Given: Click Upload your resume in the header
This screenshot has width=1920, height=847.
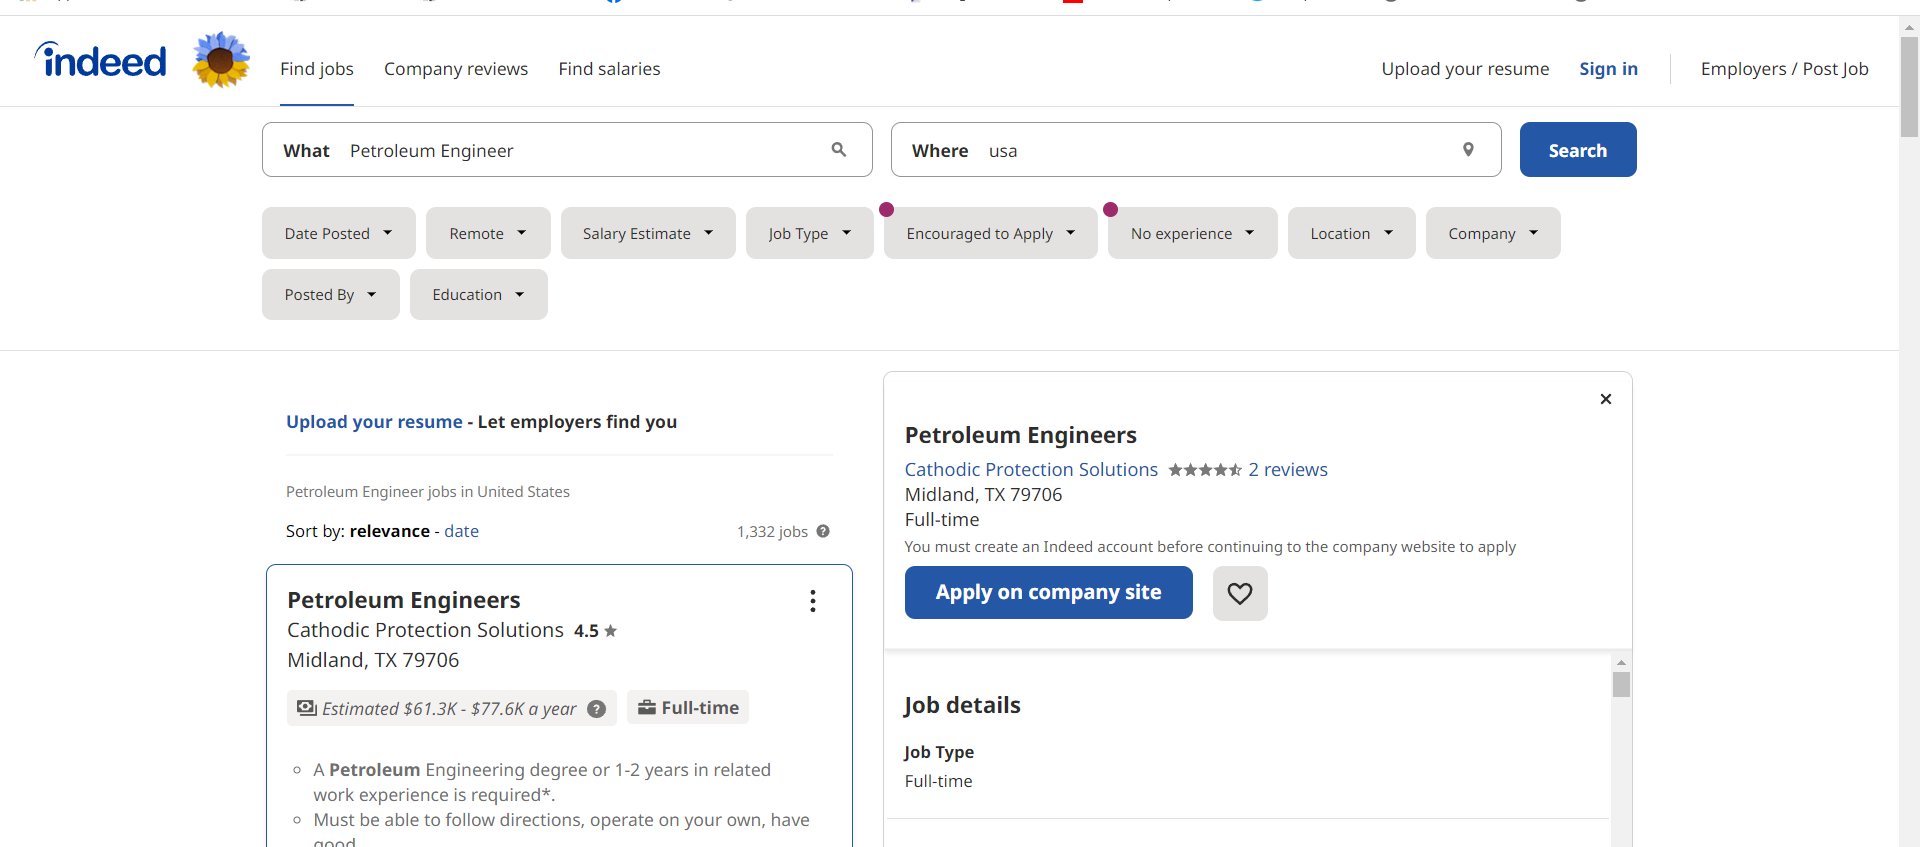Looking at the screenshot, I should tap(1465, 69).
